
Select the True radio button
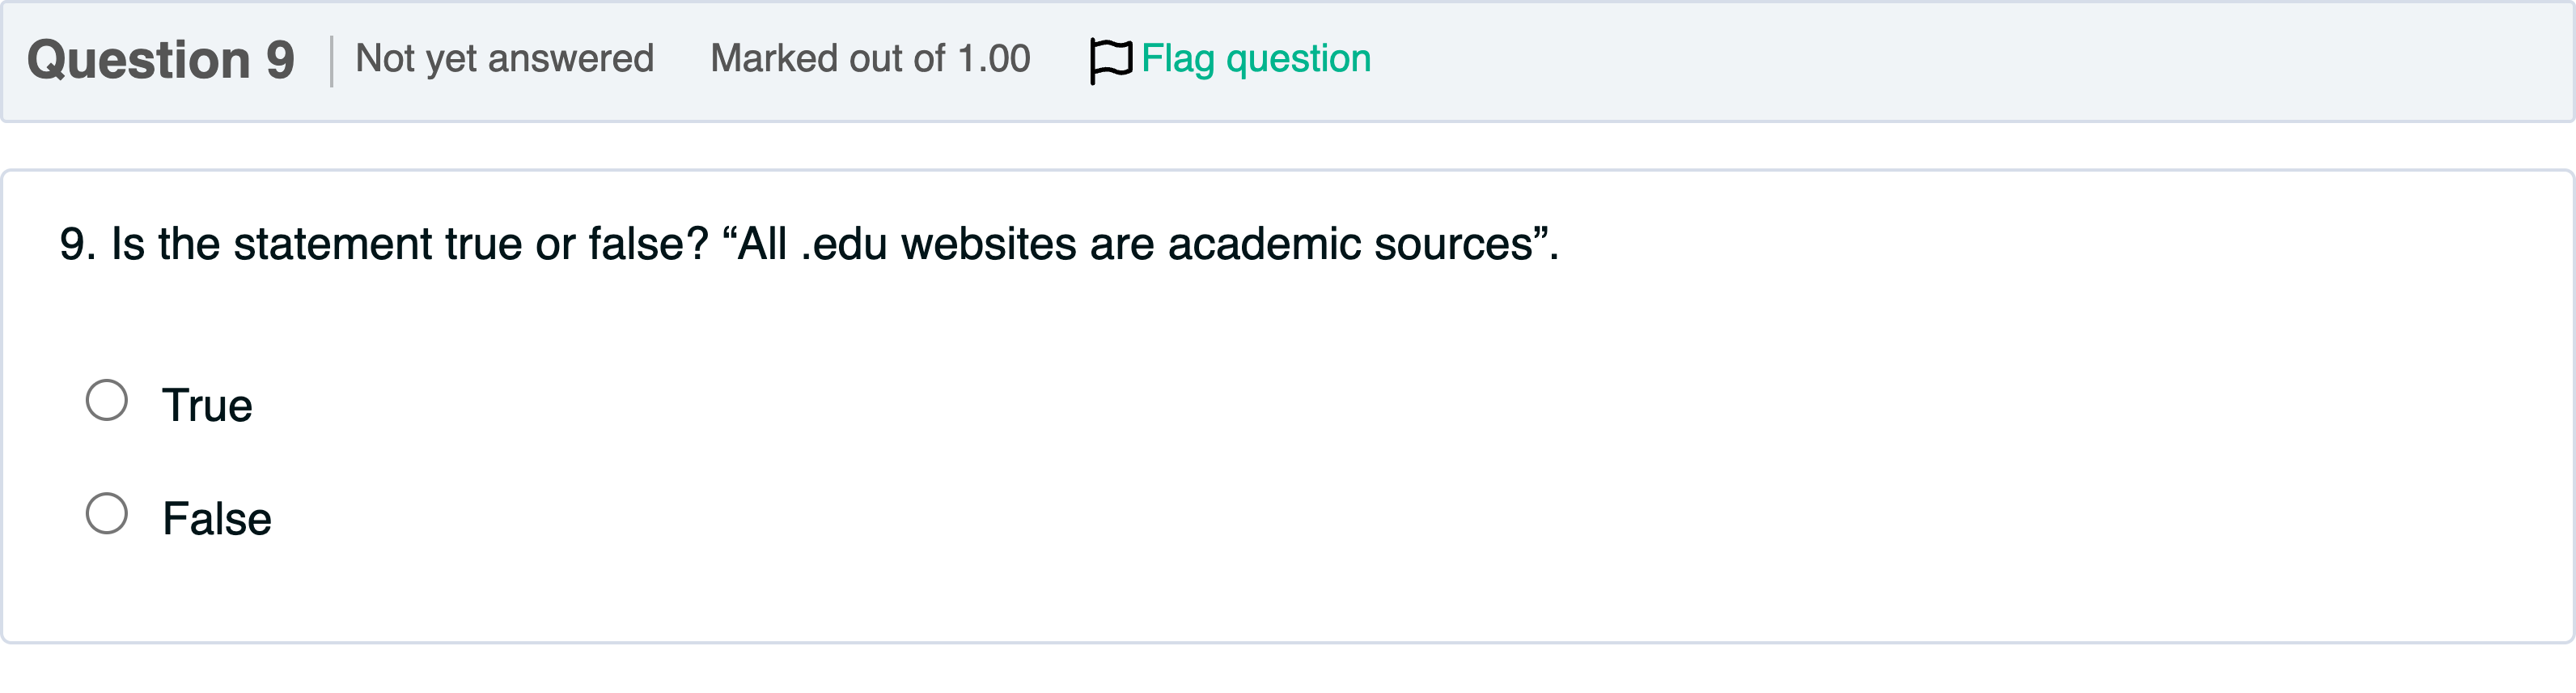pos(107,400)
